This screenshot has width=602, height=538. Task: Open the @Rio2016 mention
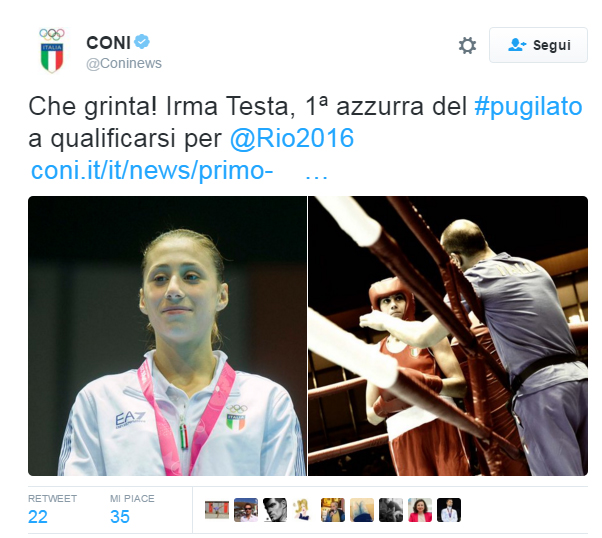click(x=292, y=138)
